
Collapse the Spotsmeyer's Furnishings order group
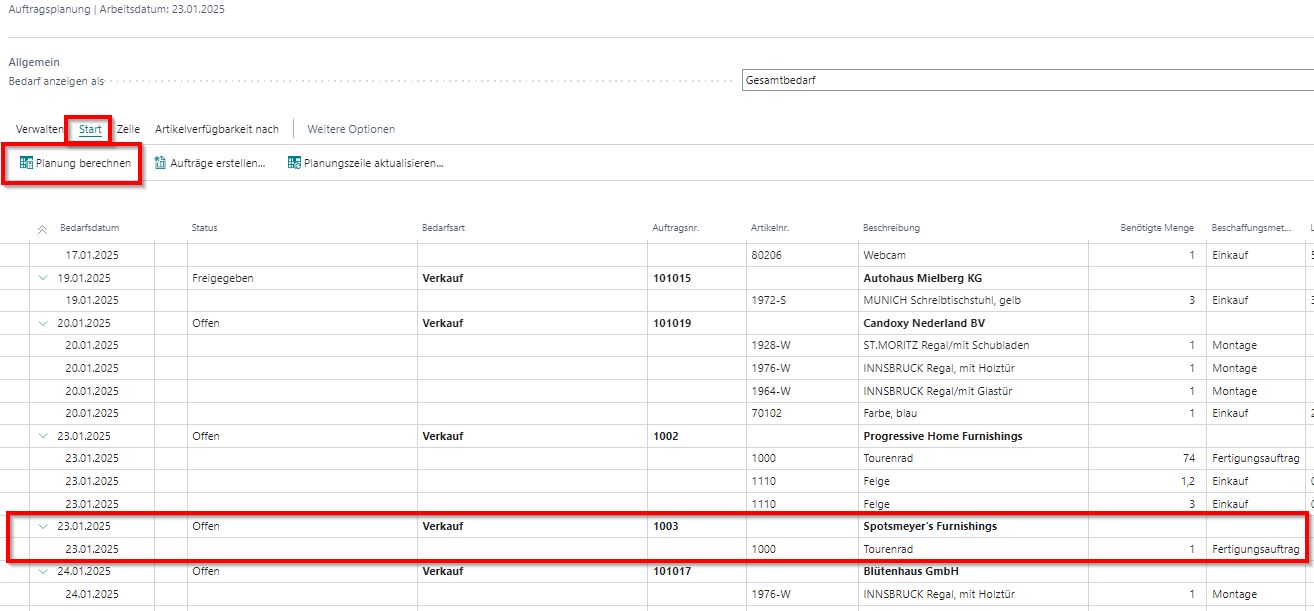42,526
